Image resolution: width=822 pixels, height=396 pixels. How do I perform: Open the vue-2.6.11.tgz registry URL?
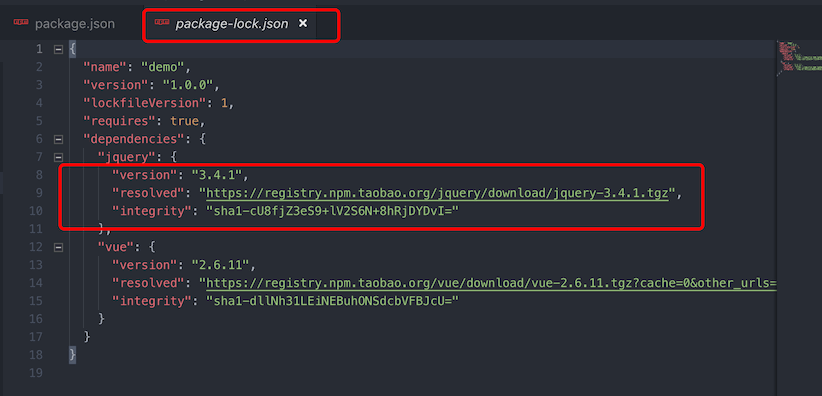point(491,283)
